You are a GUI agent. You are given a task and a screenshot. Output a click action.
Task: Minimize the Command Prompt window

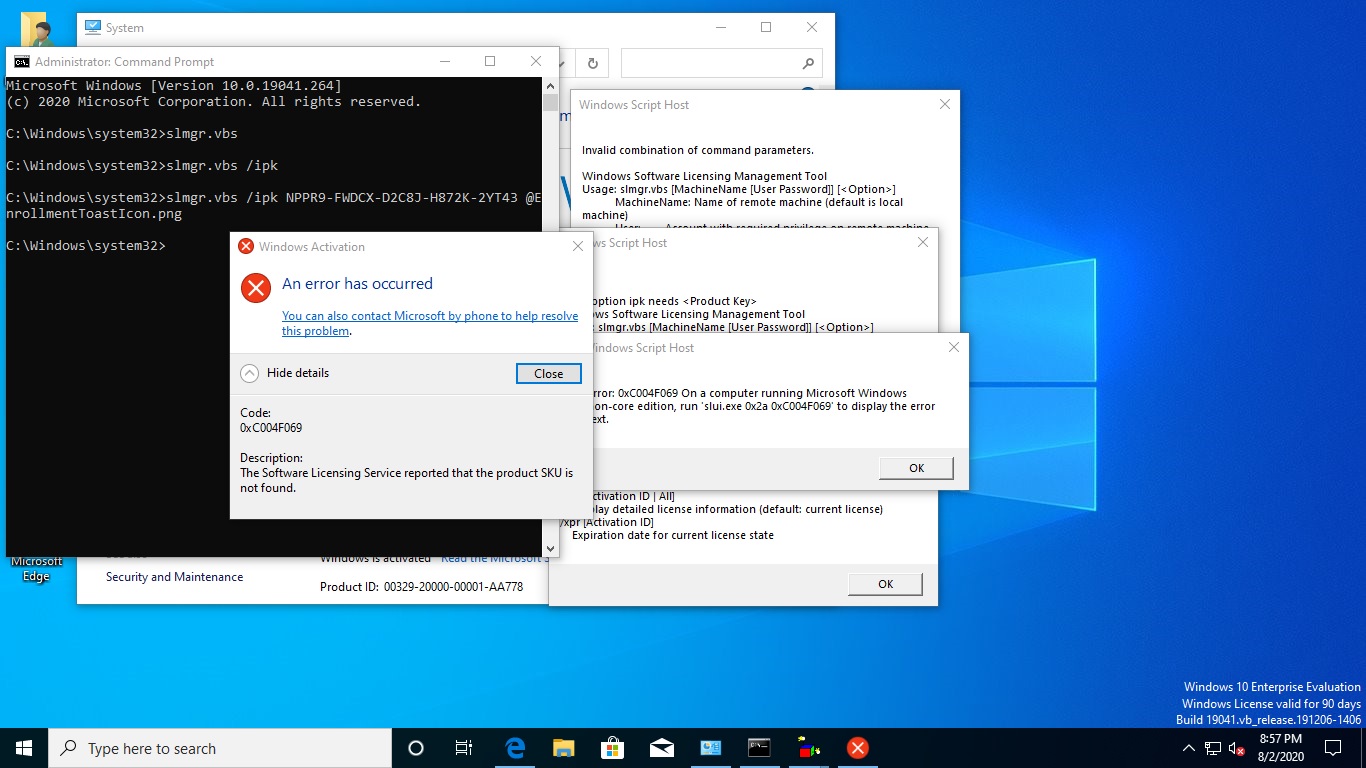443,61
